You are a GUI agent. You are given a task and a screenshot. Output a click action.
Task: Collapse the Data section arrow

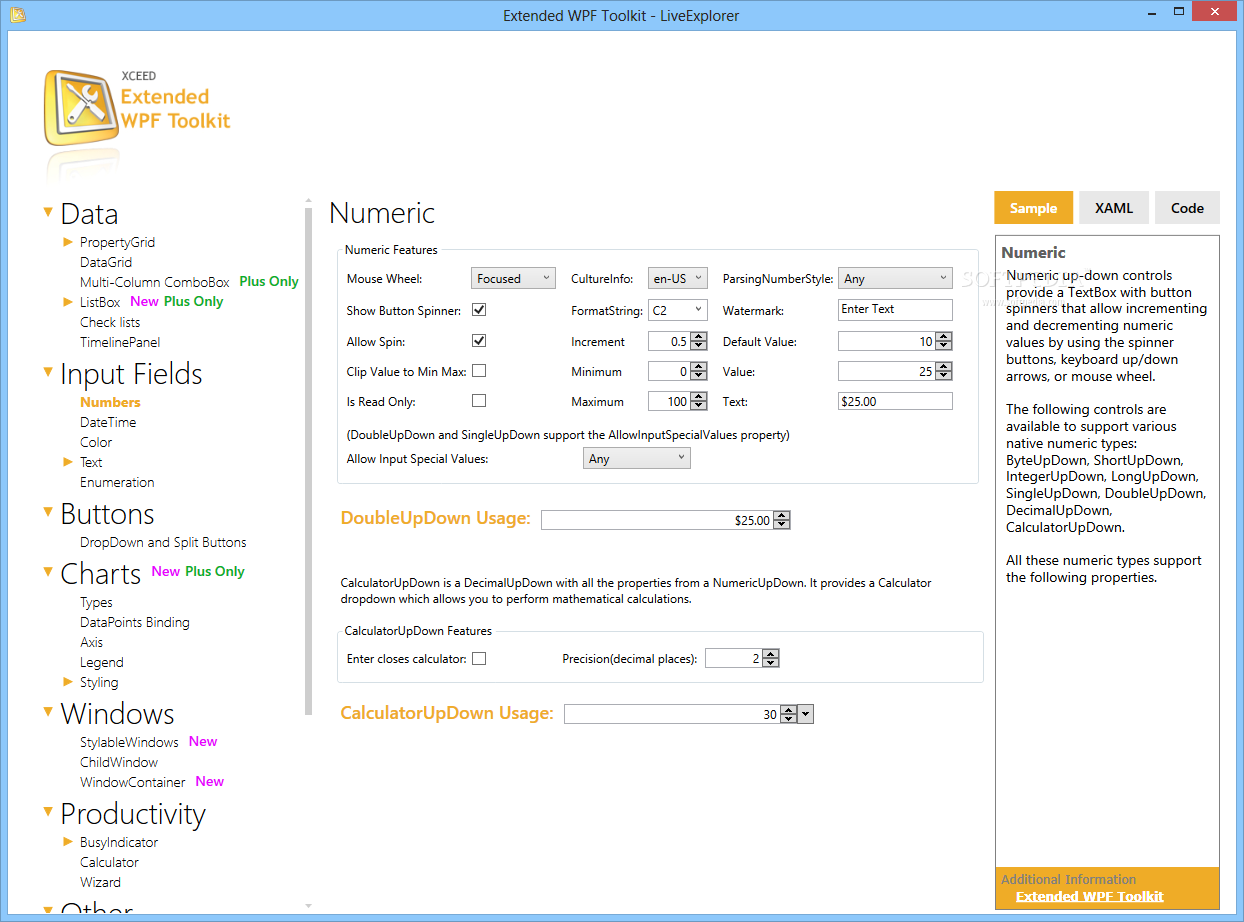[x=48, y=212]
